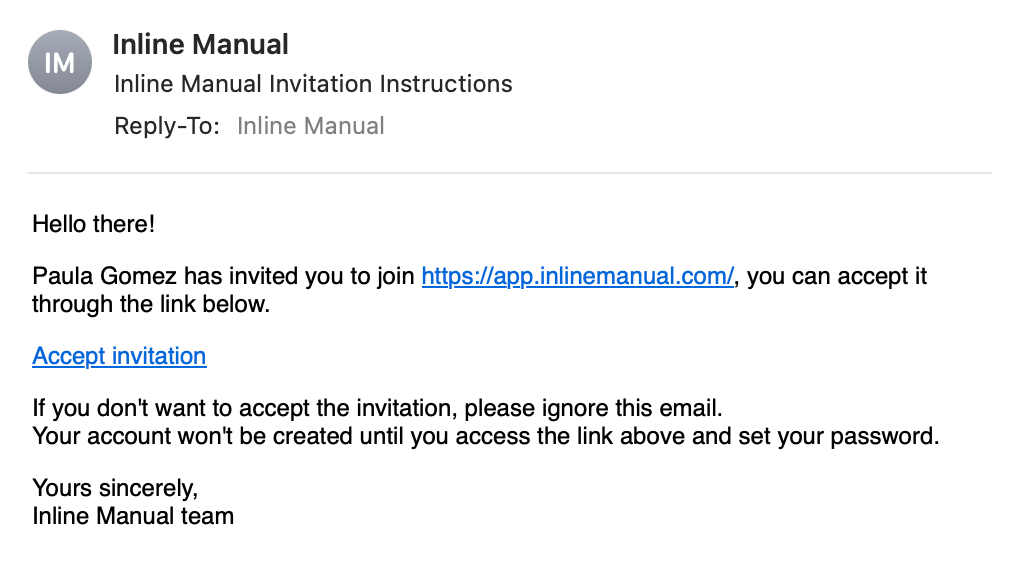Click the Inline Manual team signature
1018x562 pixels.
click(x=133, y=516)
